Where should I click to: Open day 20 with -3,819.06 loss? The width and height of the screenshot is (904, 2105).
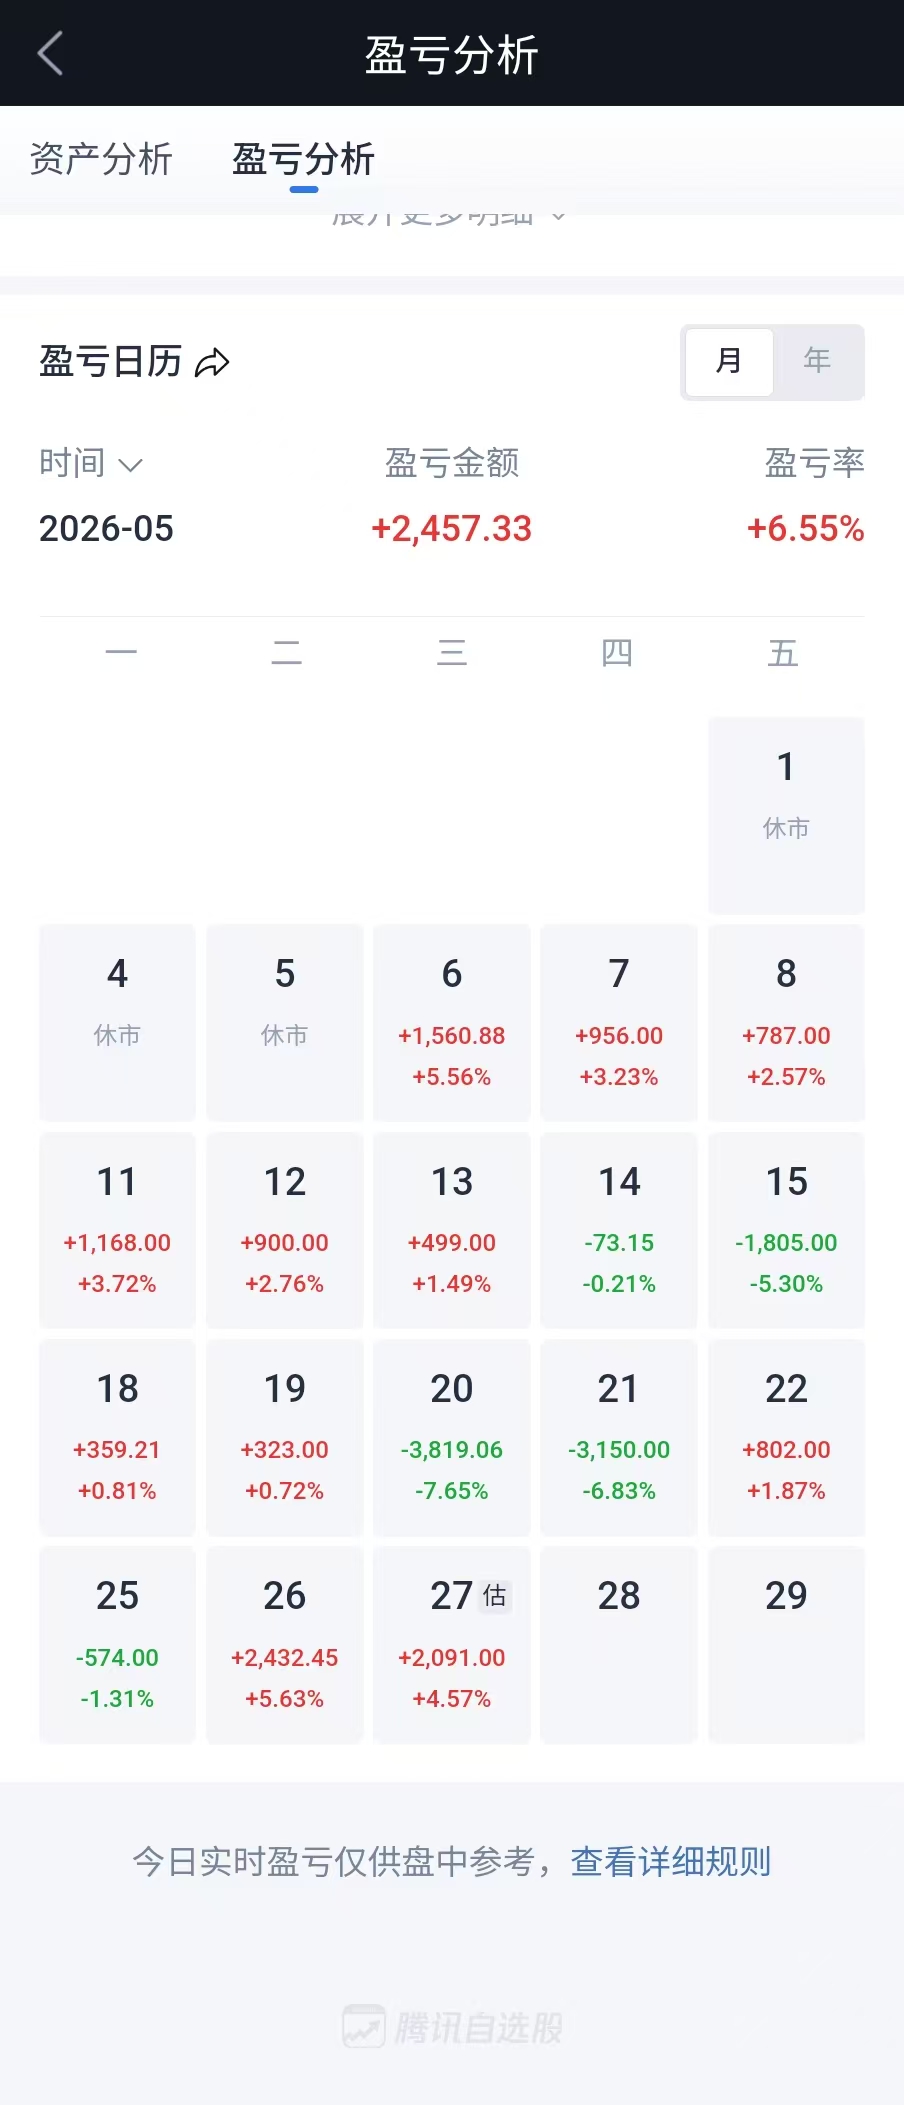(452, 1437)
